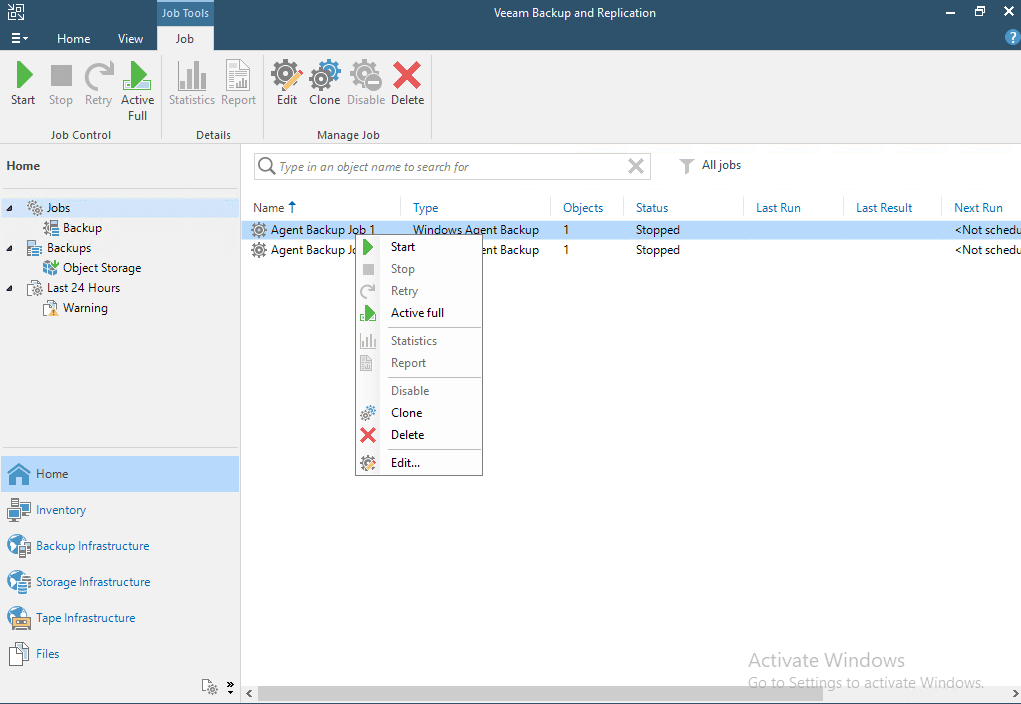
Task: Click the Veeam app icon in title bar
Action: 16,11
